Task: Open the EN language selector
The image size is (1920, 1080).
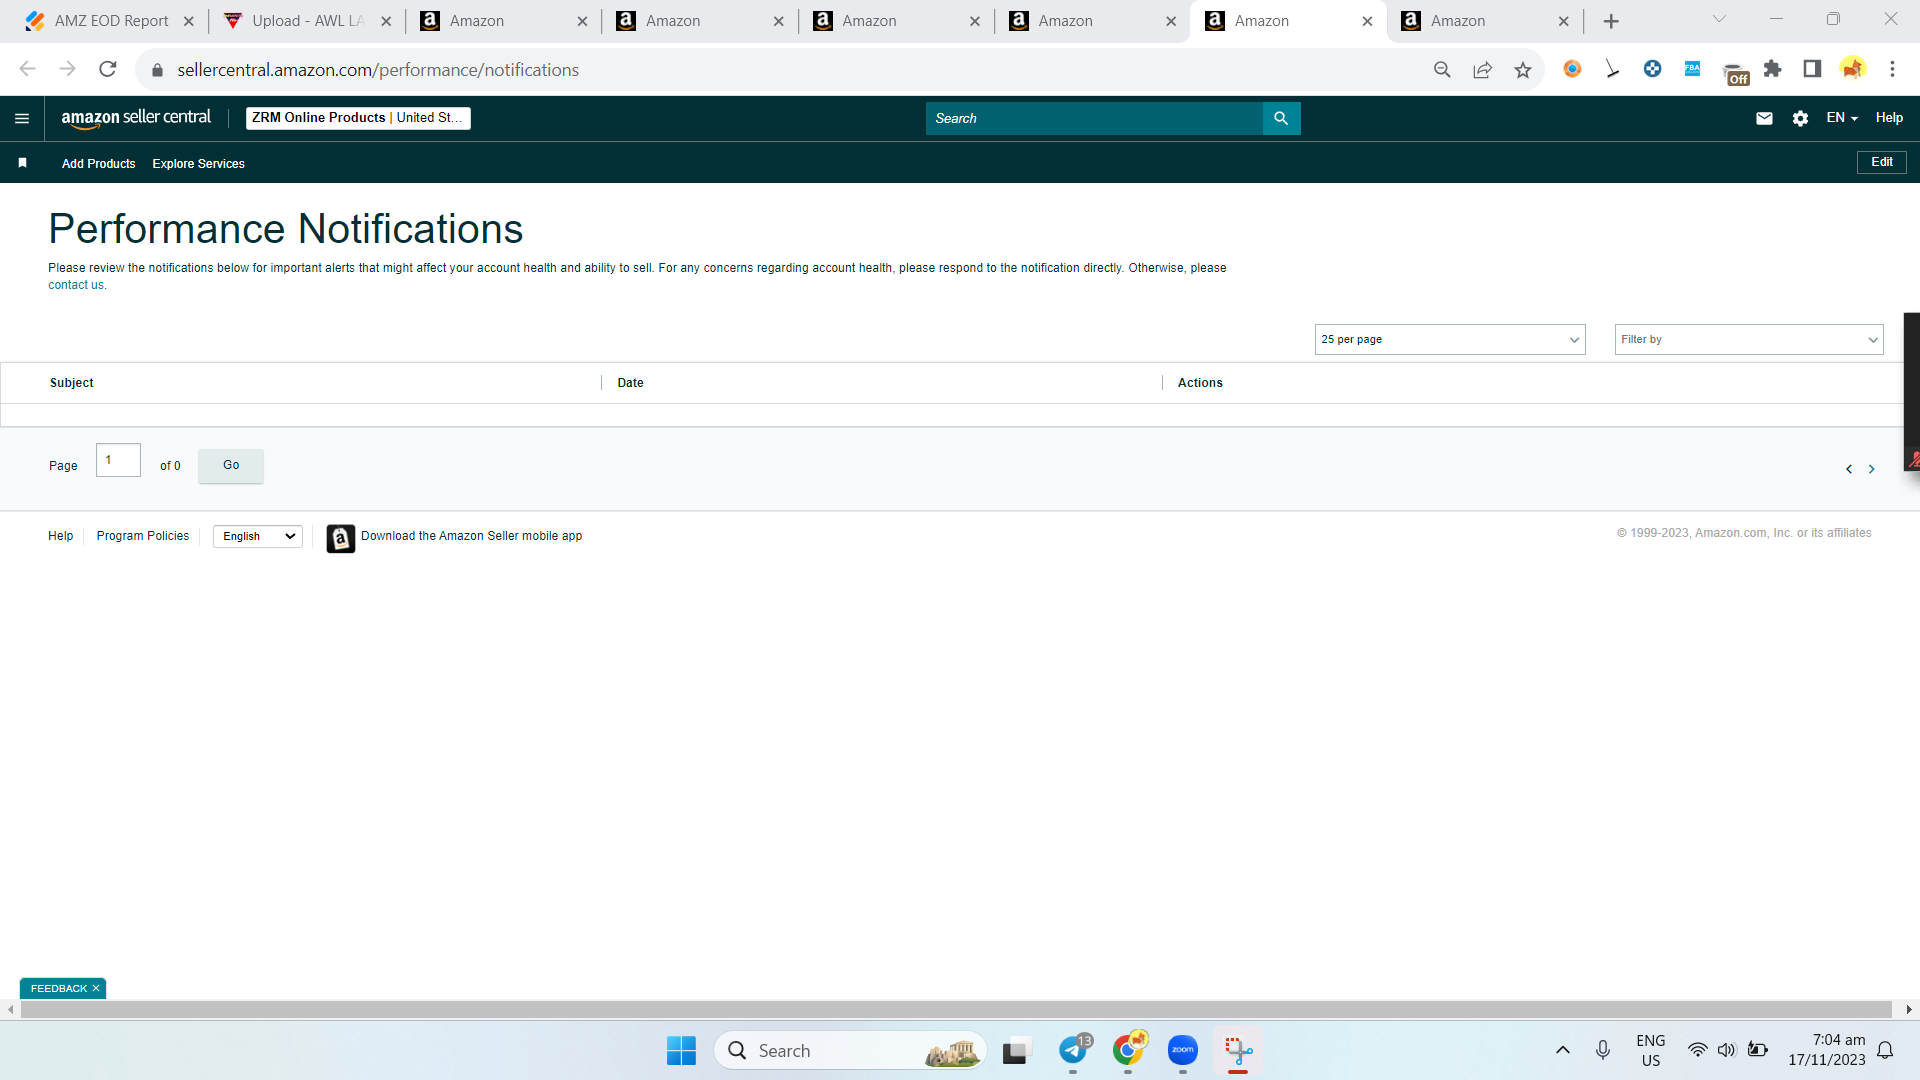Action: [1842, 118]
